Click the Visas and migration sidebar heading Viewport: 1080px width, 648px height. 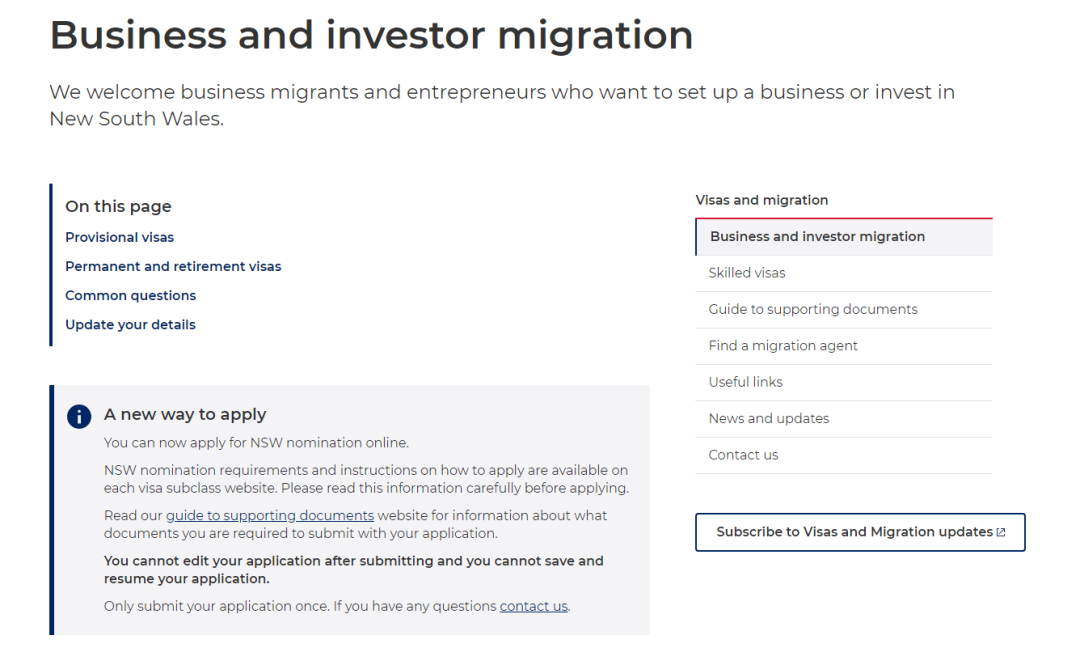tap(762, 200)
